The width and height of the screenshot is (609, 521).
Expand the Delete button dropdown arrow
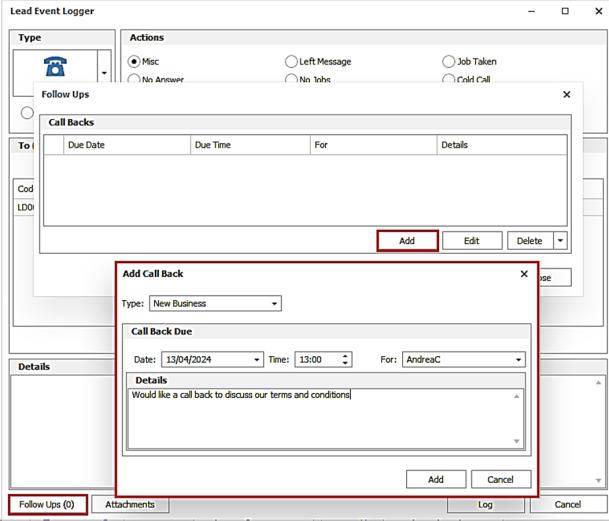[561, 241]
